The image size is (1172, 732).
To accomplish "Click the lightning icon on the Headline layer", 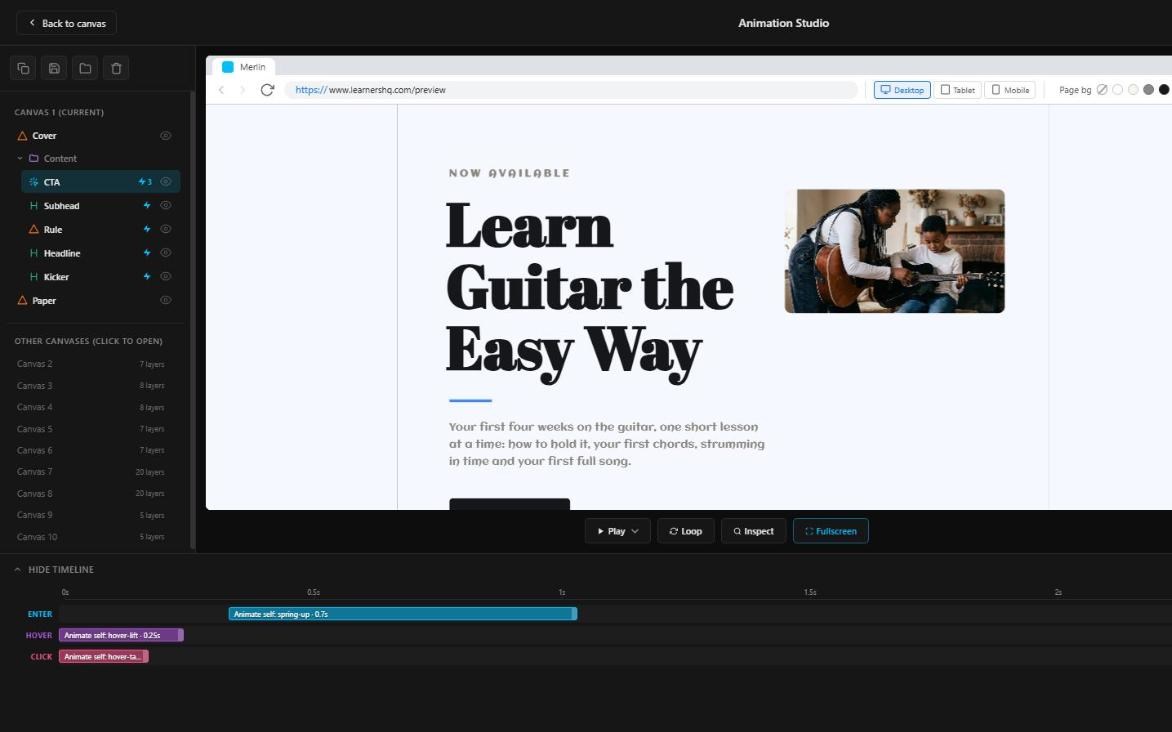I will pyautogui.click(x=146, y=253).
